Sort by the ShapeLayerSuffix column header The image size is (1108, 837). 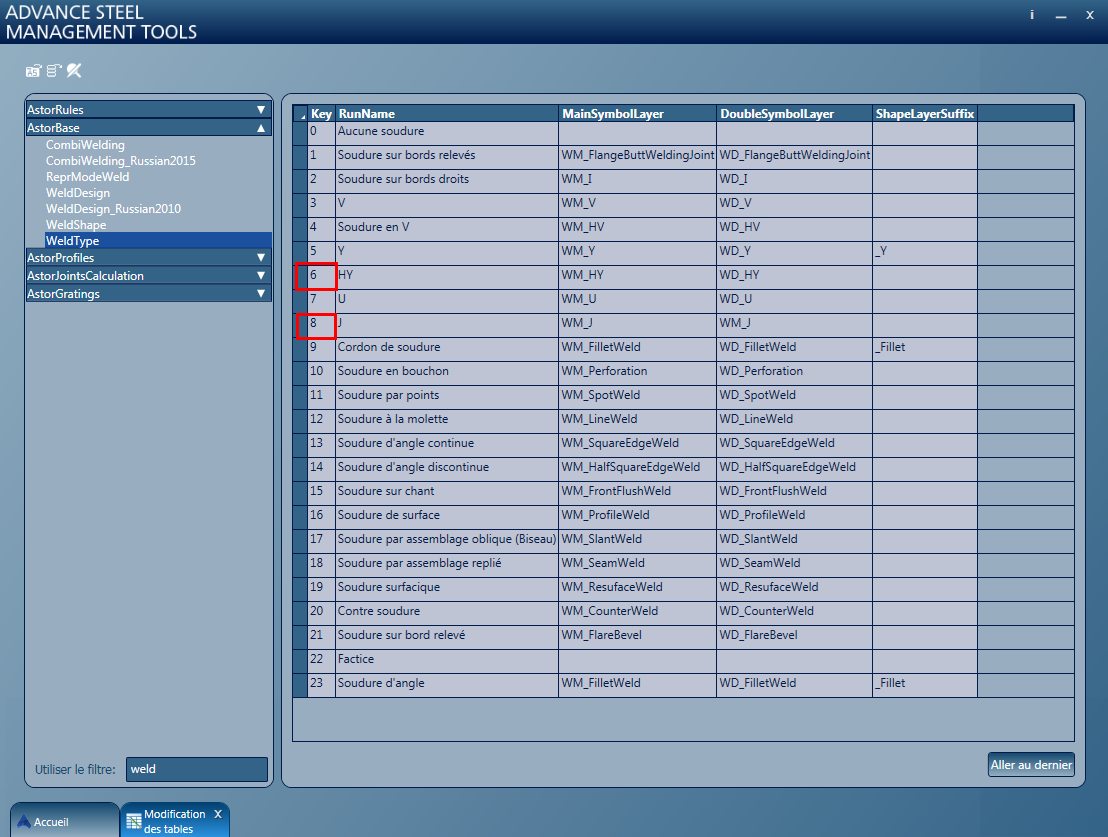coord(925,114)
